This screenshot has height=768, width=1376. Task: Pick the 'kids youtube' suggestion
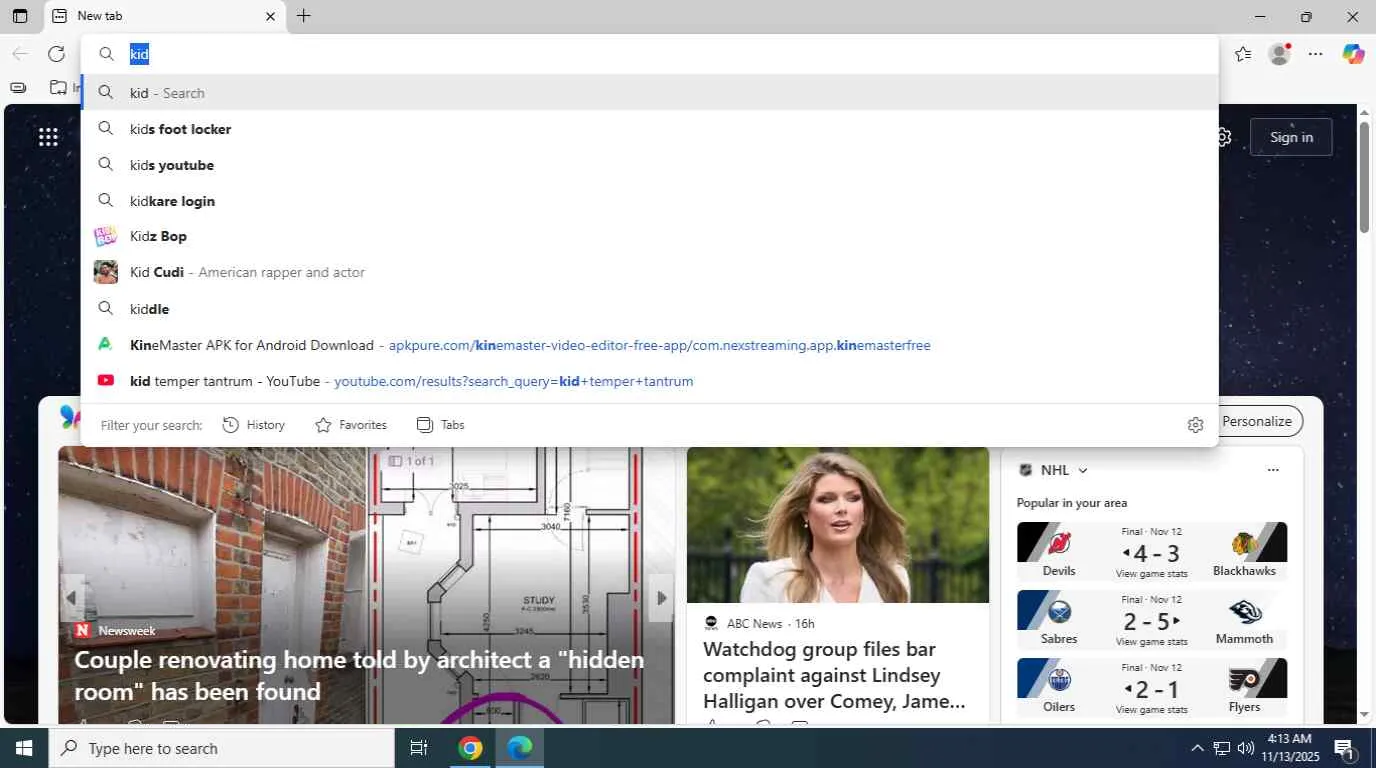click(650, 165)
